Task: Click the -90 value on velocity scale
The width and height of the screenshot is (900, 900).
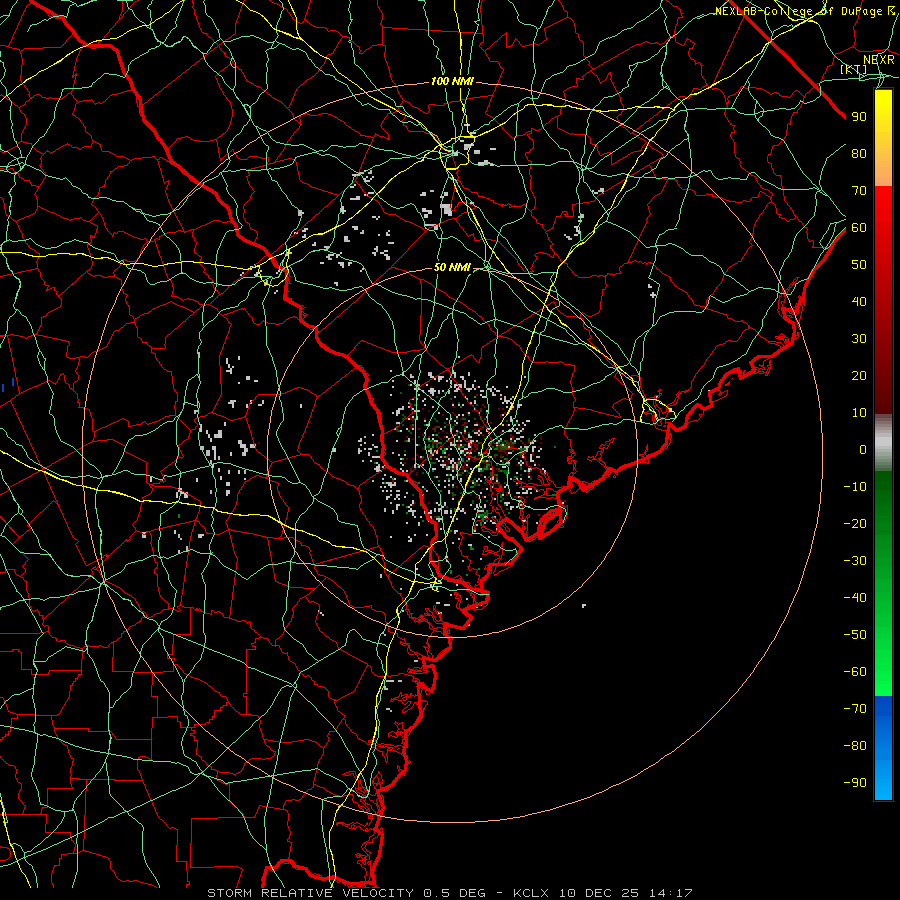Action: (x=855, y=783)
